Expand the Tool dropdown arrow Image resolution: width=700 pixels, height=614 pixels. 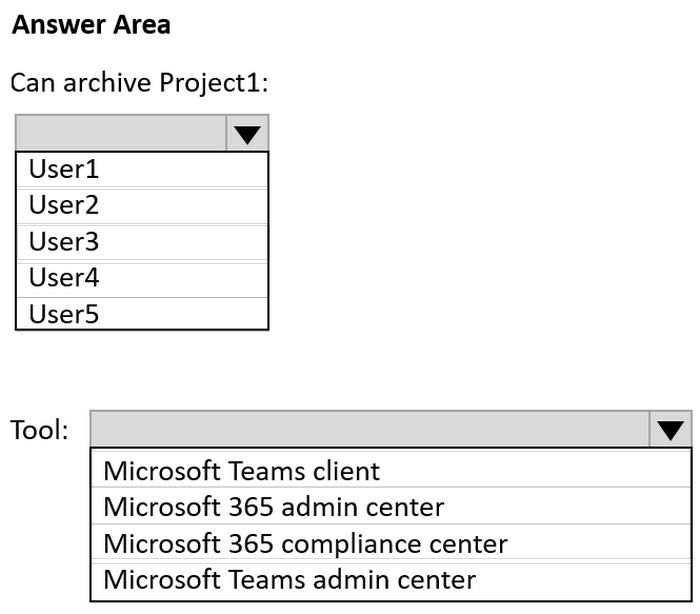click(x=670, y=430)
